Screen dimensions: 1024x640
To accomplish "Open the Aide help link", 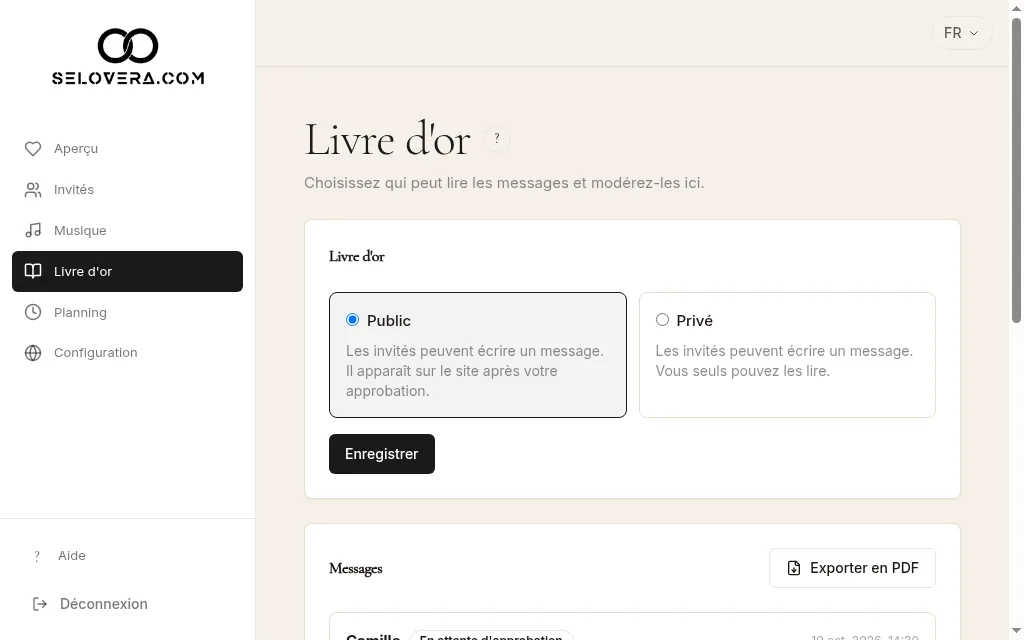I will (x=127, y=556).
